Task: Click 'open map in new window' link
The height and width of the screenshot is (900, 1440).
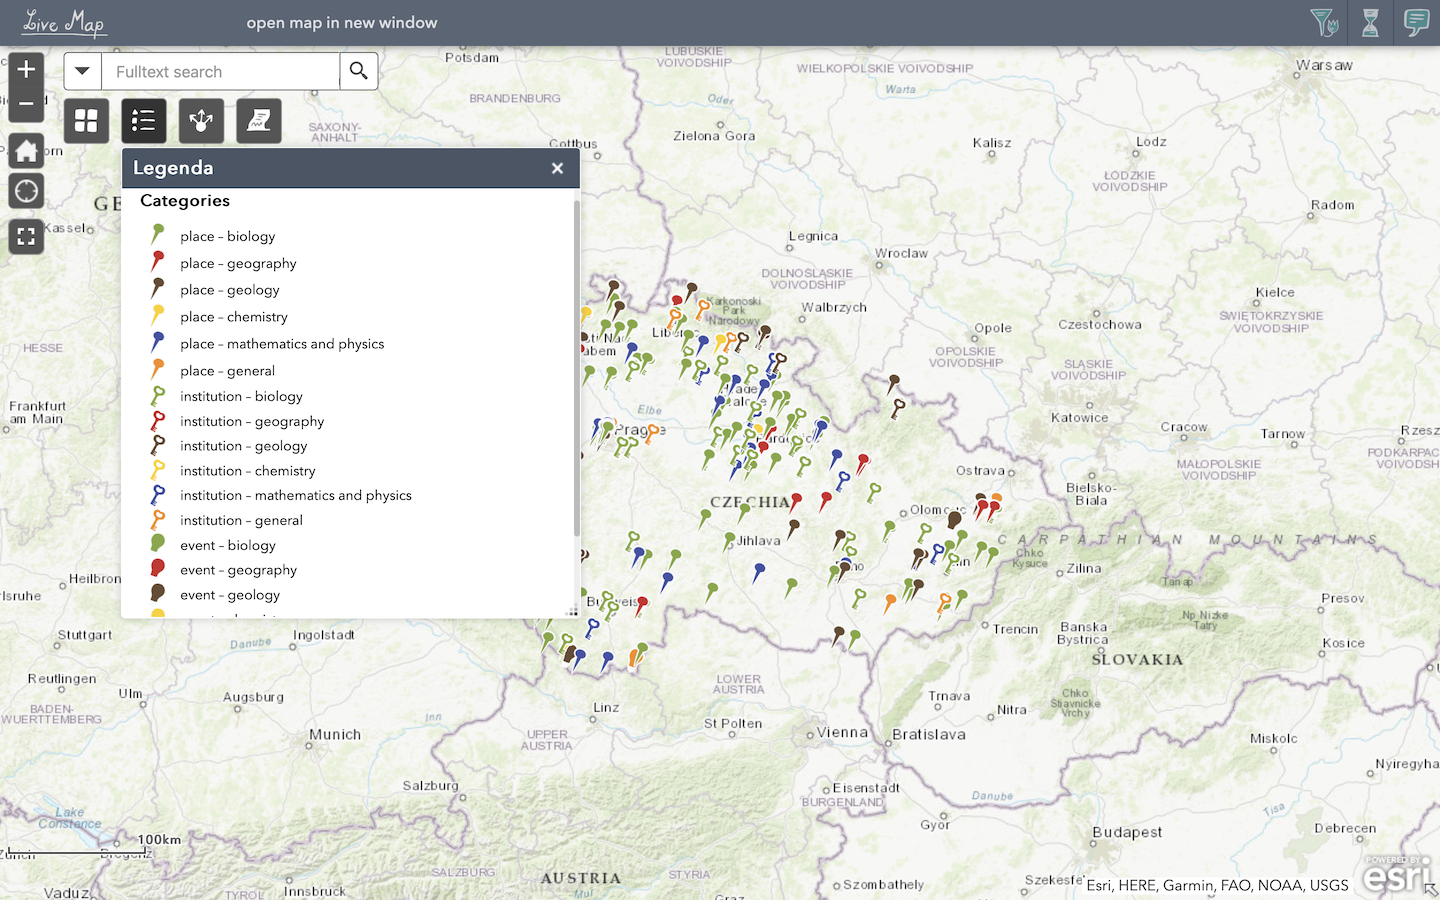Action: pyautogui.click(x=342, y=22)
